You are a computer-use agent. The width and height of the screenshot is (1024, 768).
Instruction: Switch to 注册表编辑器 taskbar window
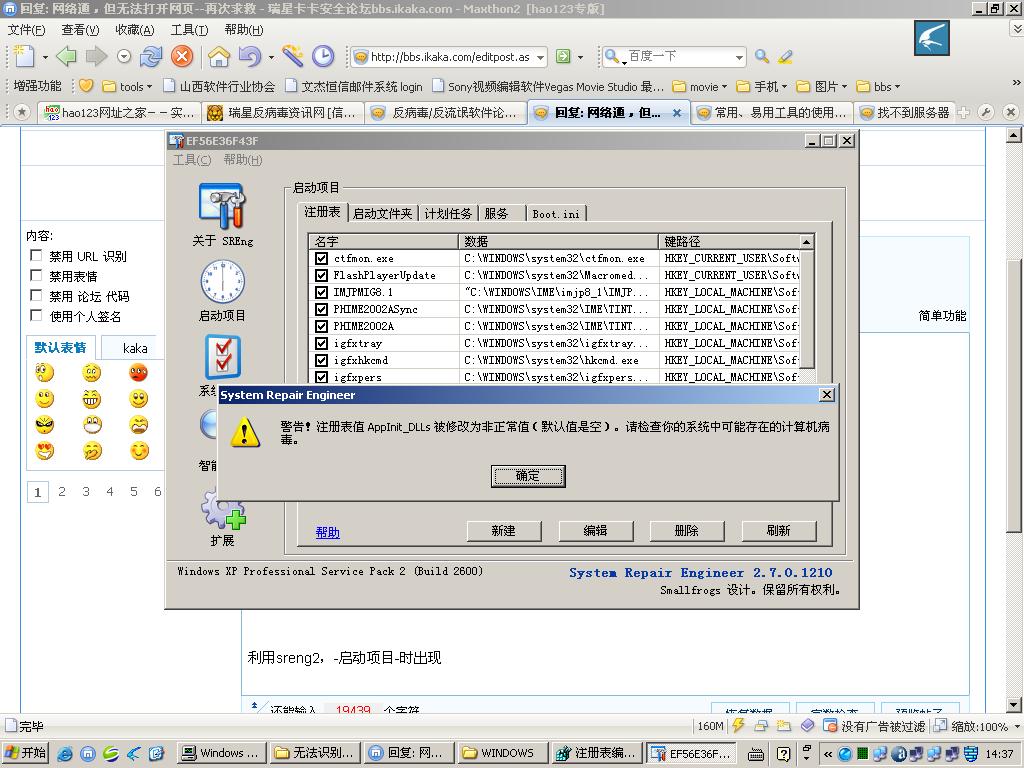(x=596, y=753)
